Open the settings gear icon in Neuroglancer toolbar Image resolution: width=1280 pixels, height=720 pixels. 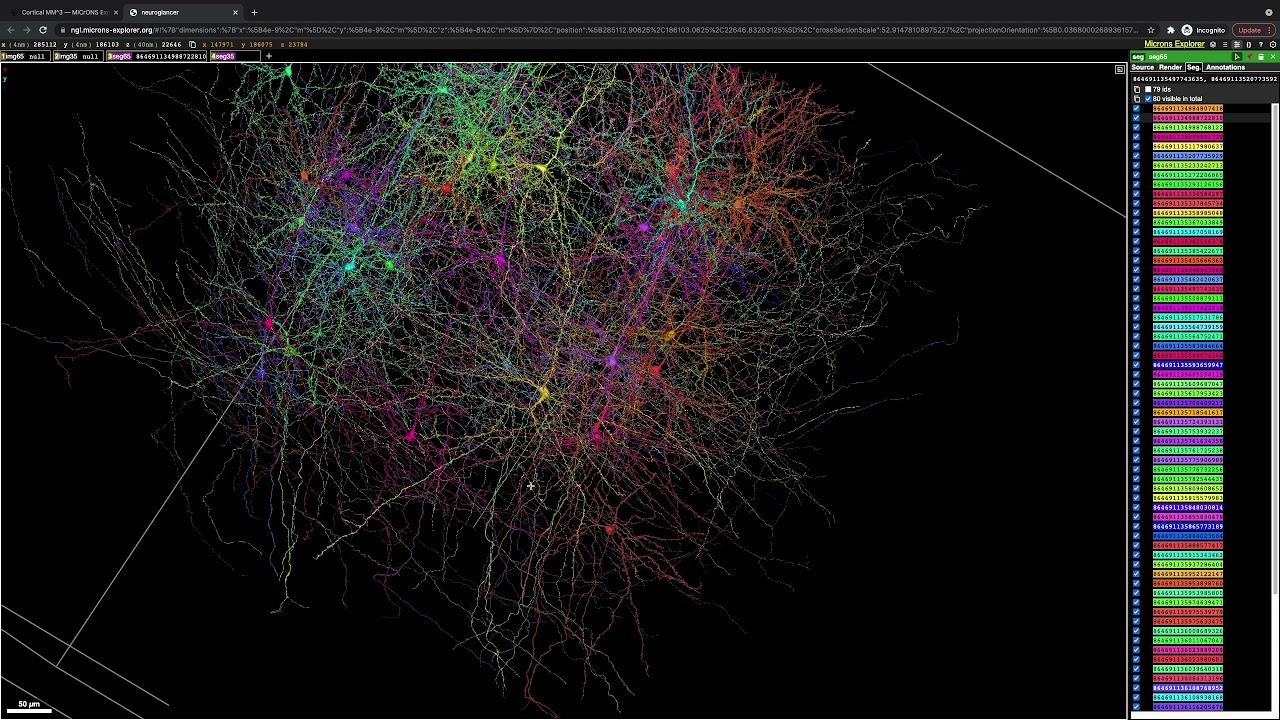click(x=1273, y=45)
